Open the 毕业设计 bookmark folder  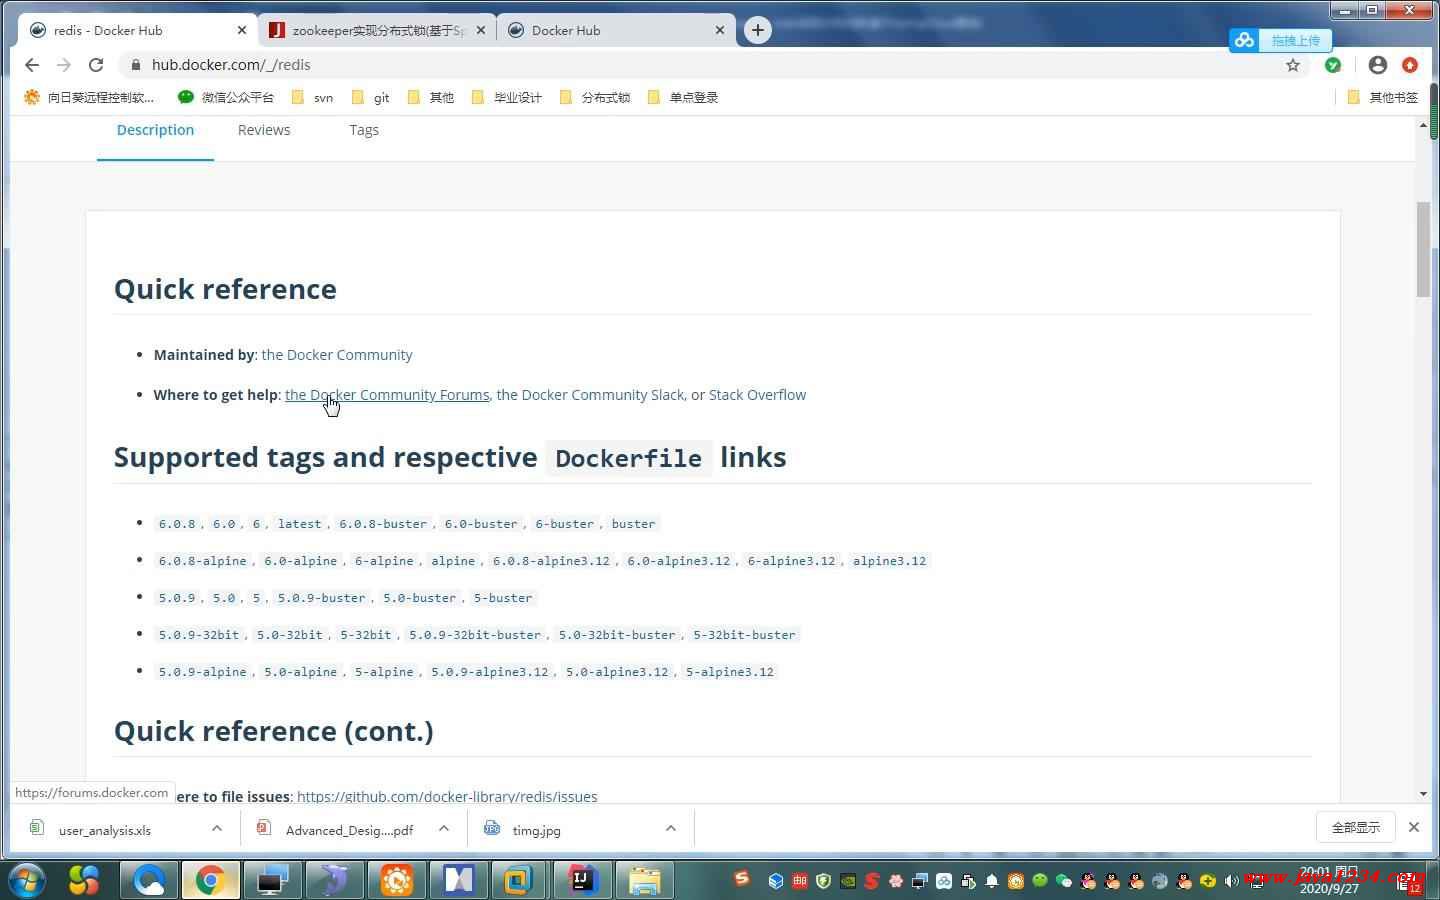[507, 97]
